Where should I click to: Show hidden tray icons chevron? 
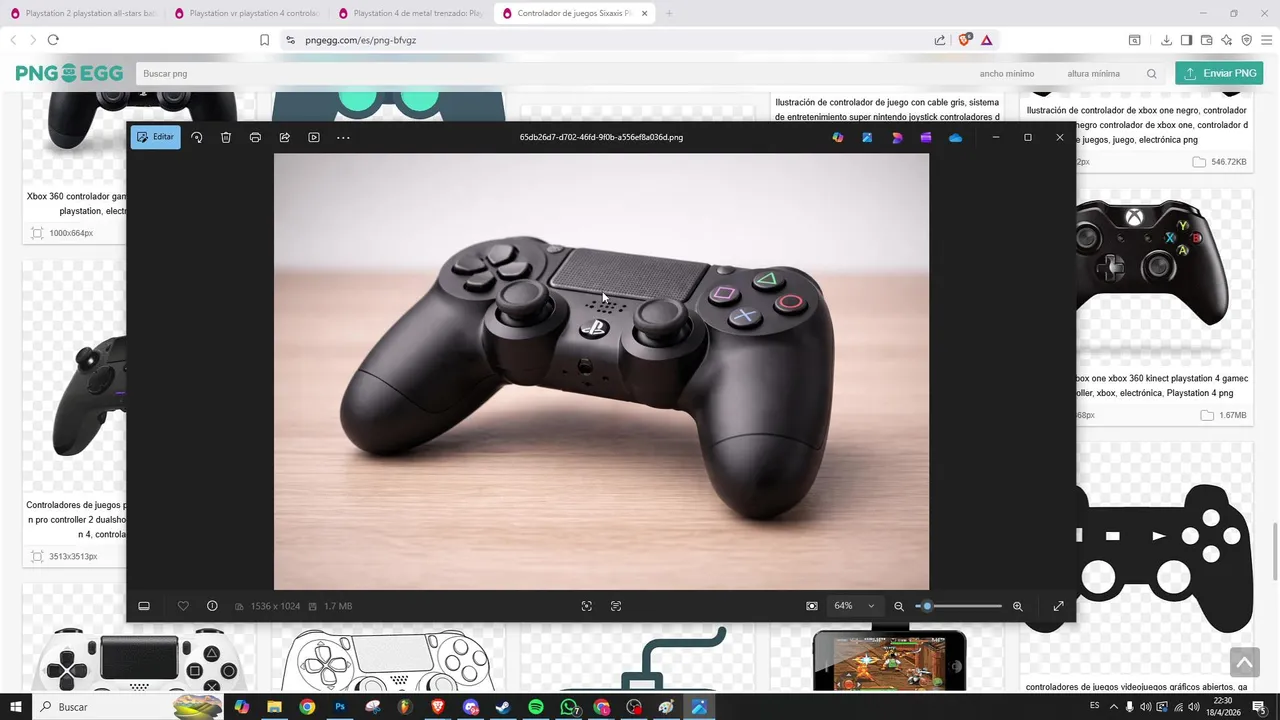[1114, 707]
